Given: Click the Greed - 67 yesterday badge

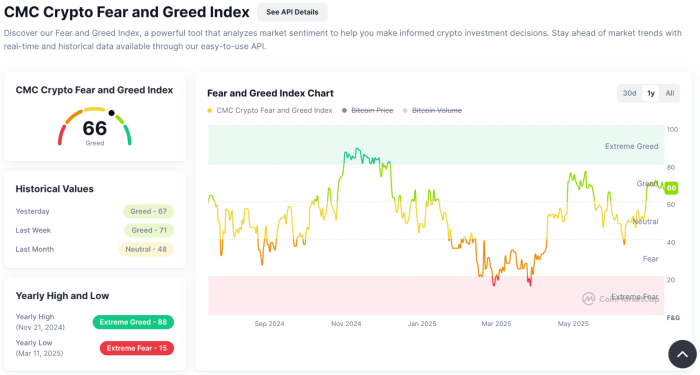Looking at the screenshot, I should click(x=148, y=211).
